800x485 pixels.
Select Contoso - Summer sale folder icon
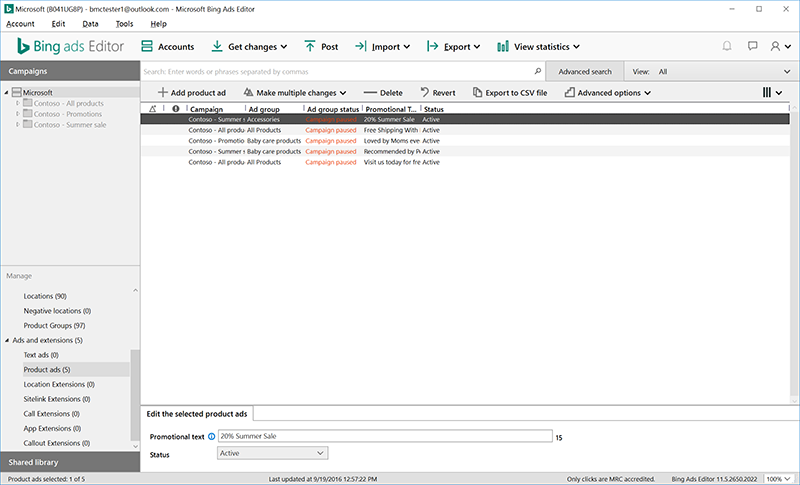[x=28, y=124]
